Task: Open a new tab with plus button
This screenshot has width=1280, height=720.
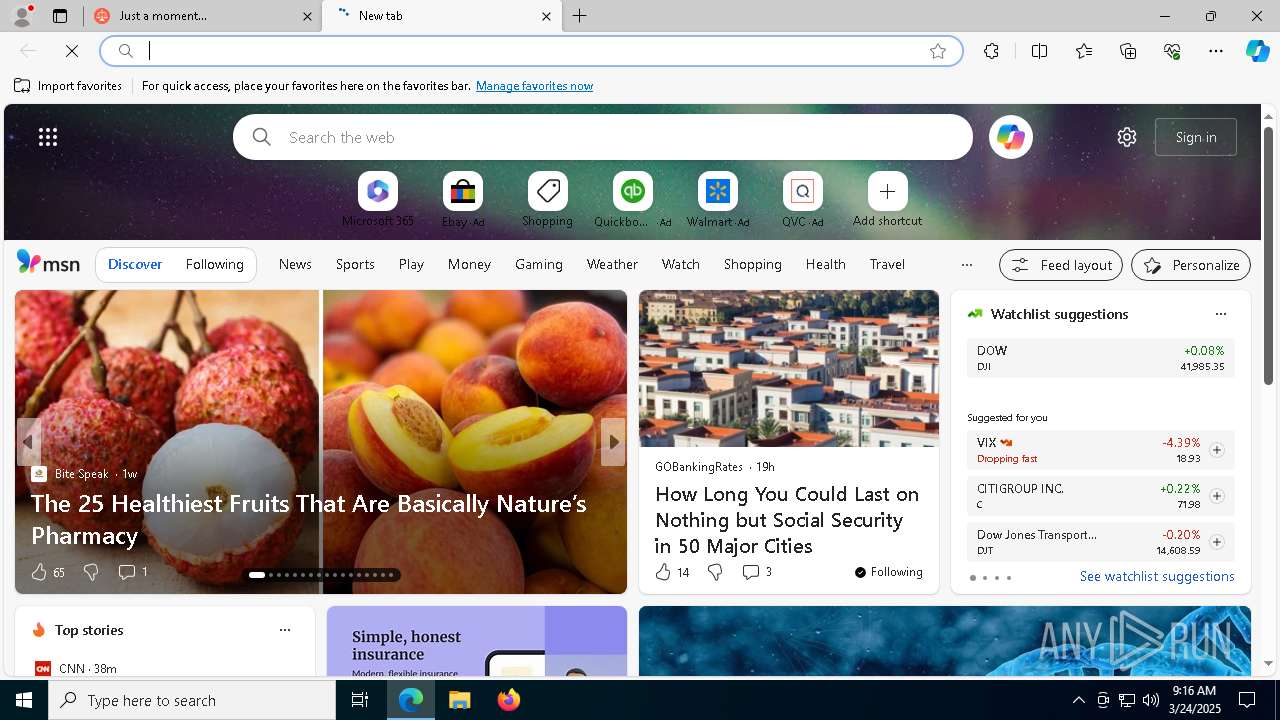Action: 580,16
